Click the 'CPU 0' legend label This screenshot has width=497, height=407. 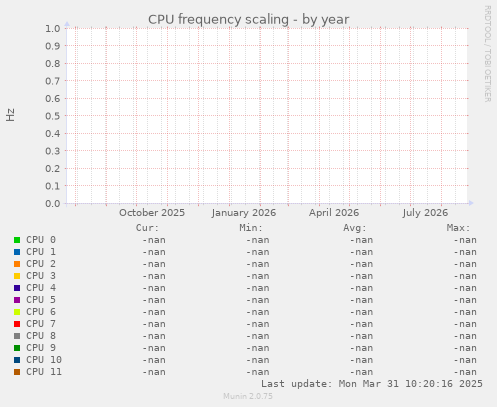tap(41, 240)
